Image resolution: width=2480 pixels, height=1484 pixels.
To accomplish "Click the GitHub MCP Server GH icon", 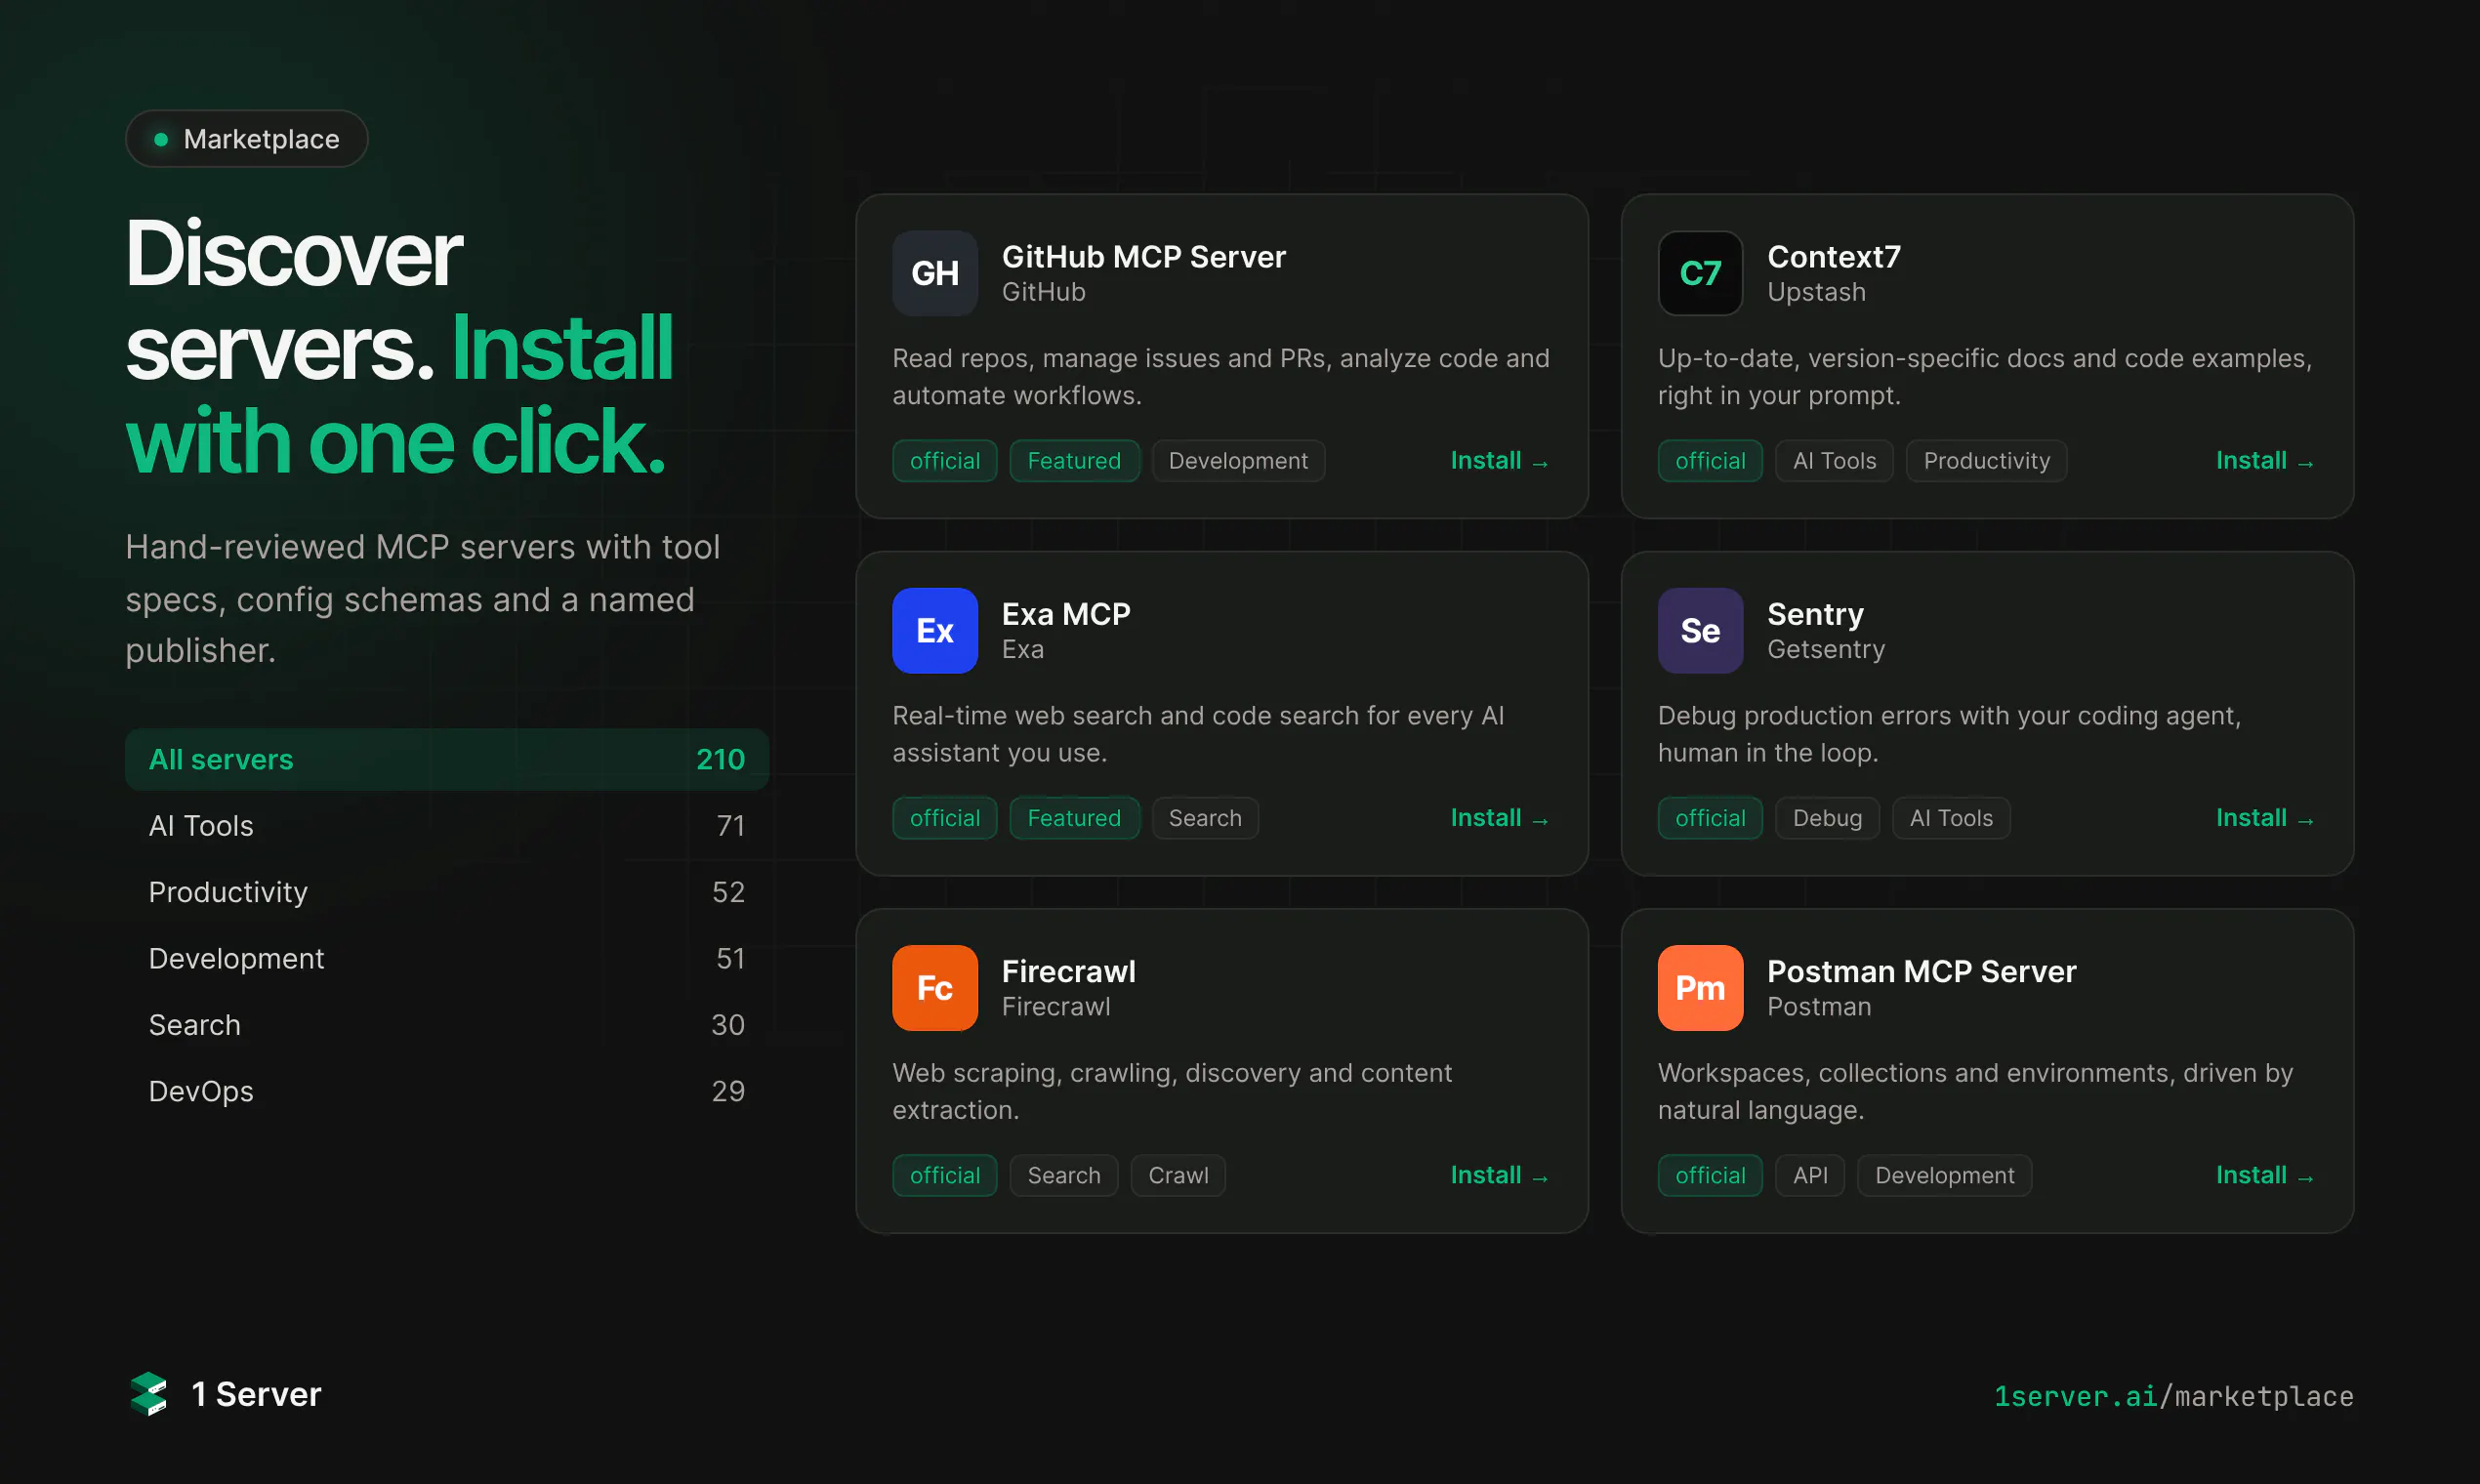I will [934, 273].
